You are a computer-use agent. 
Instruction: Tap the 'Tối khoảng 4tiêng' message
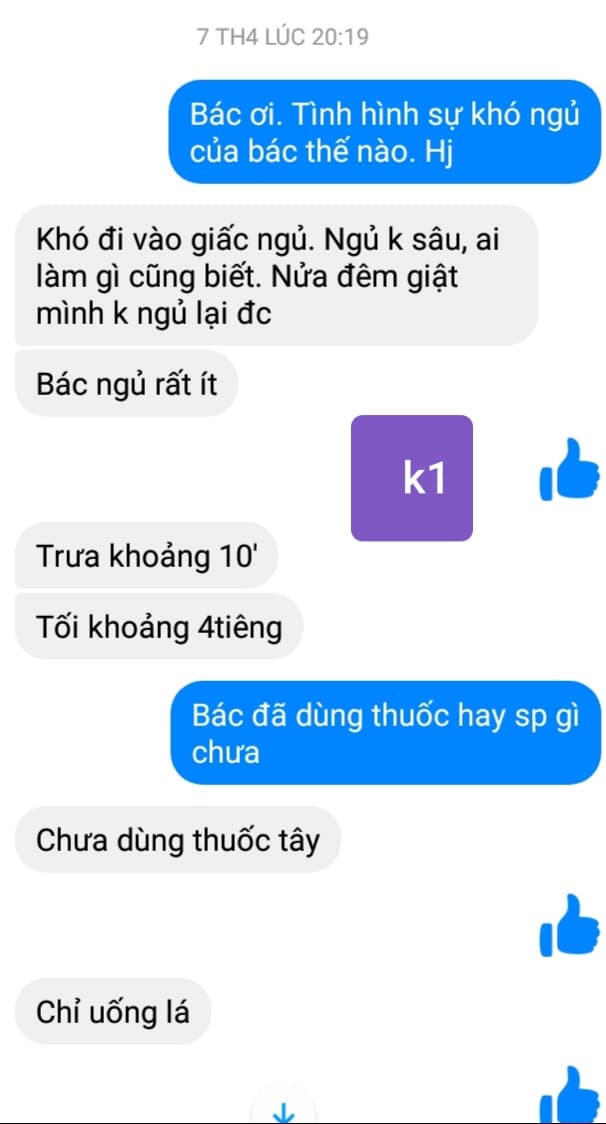158,627
